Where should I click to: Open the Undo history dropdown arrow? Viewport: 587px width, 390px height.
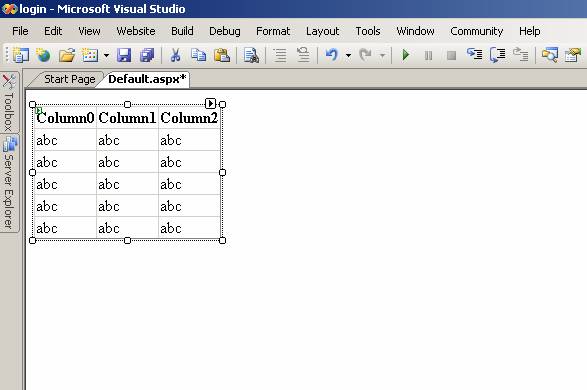pyautogui.click(x=349, y=56)
